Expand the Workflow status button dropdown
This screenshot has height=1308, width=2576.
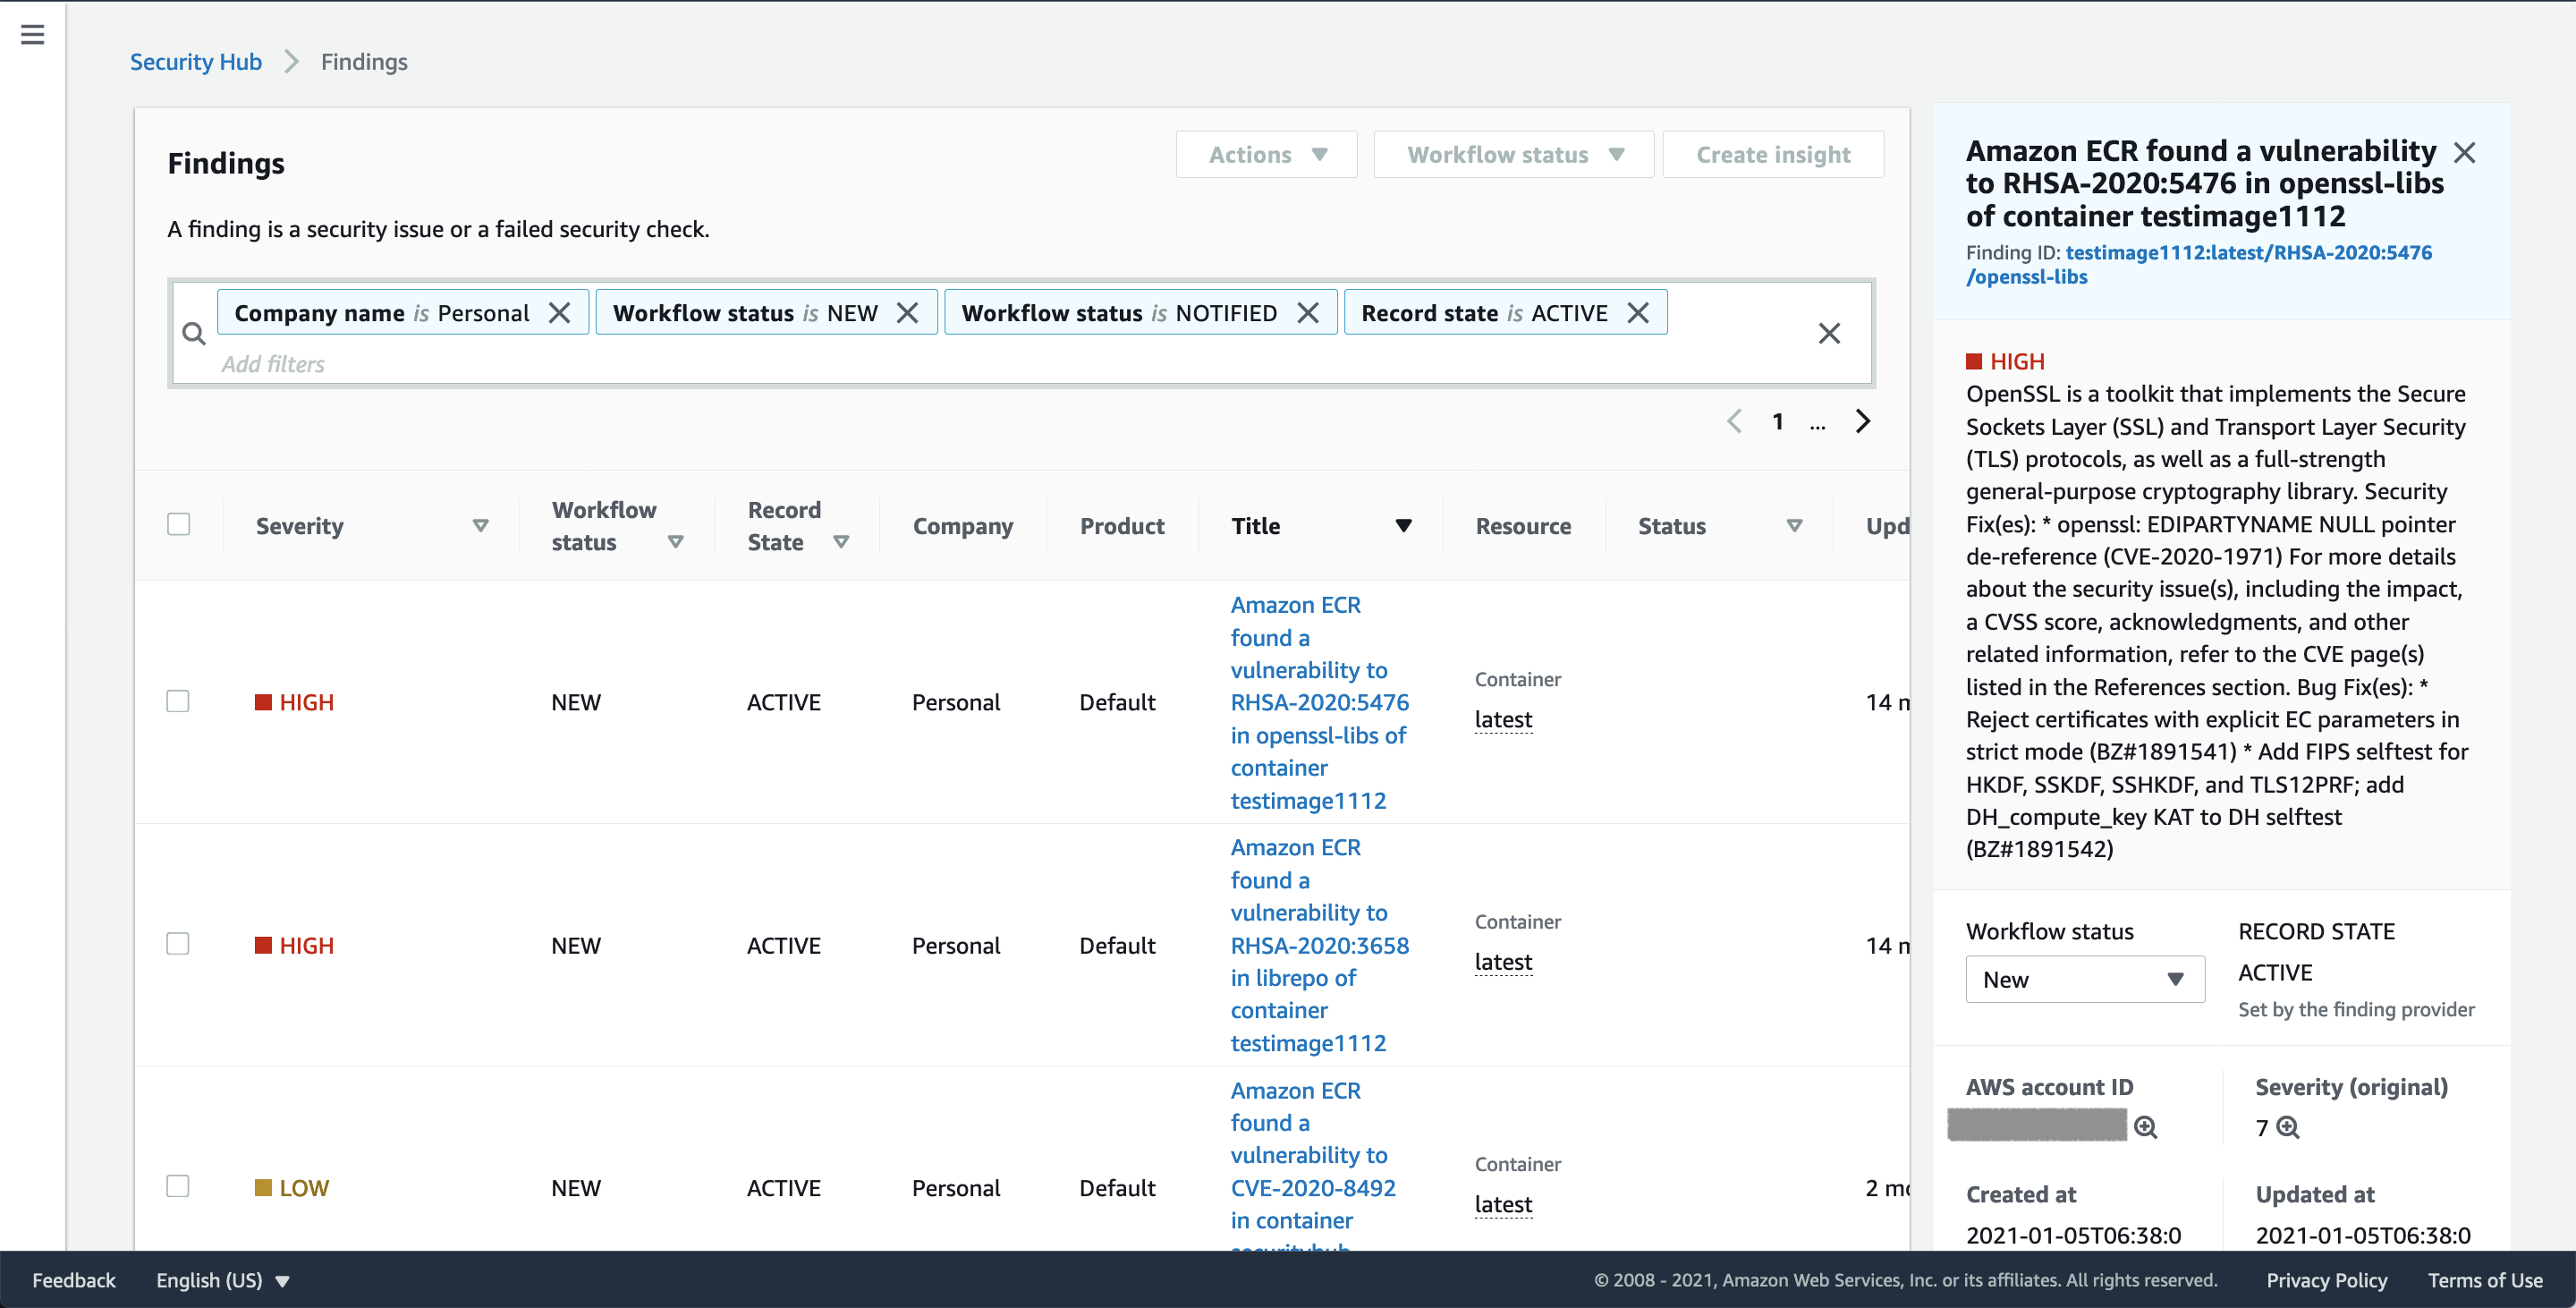coord(1513,155)
